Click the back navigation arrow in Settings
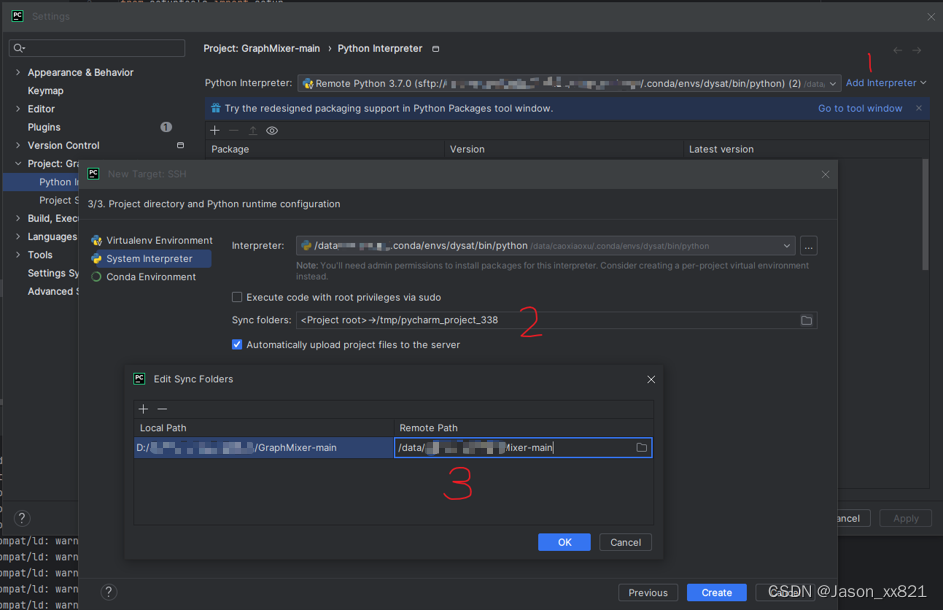Image resolution: width=943 pixels, height=610 pixels. 897,51
